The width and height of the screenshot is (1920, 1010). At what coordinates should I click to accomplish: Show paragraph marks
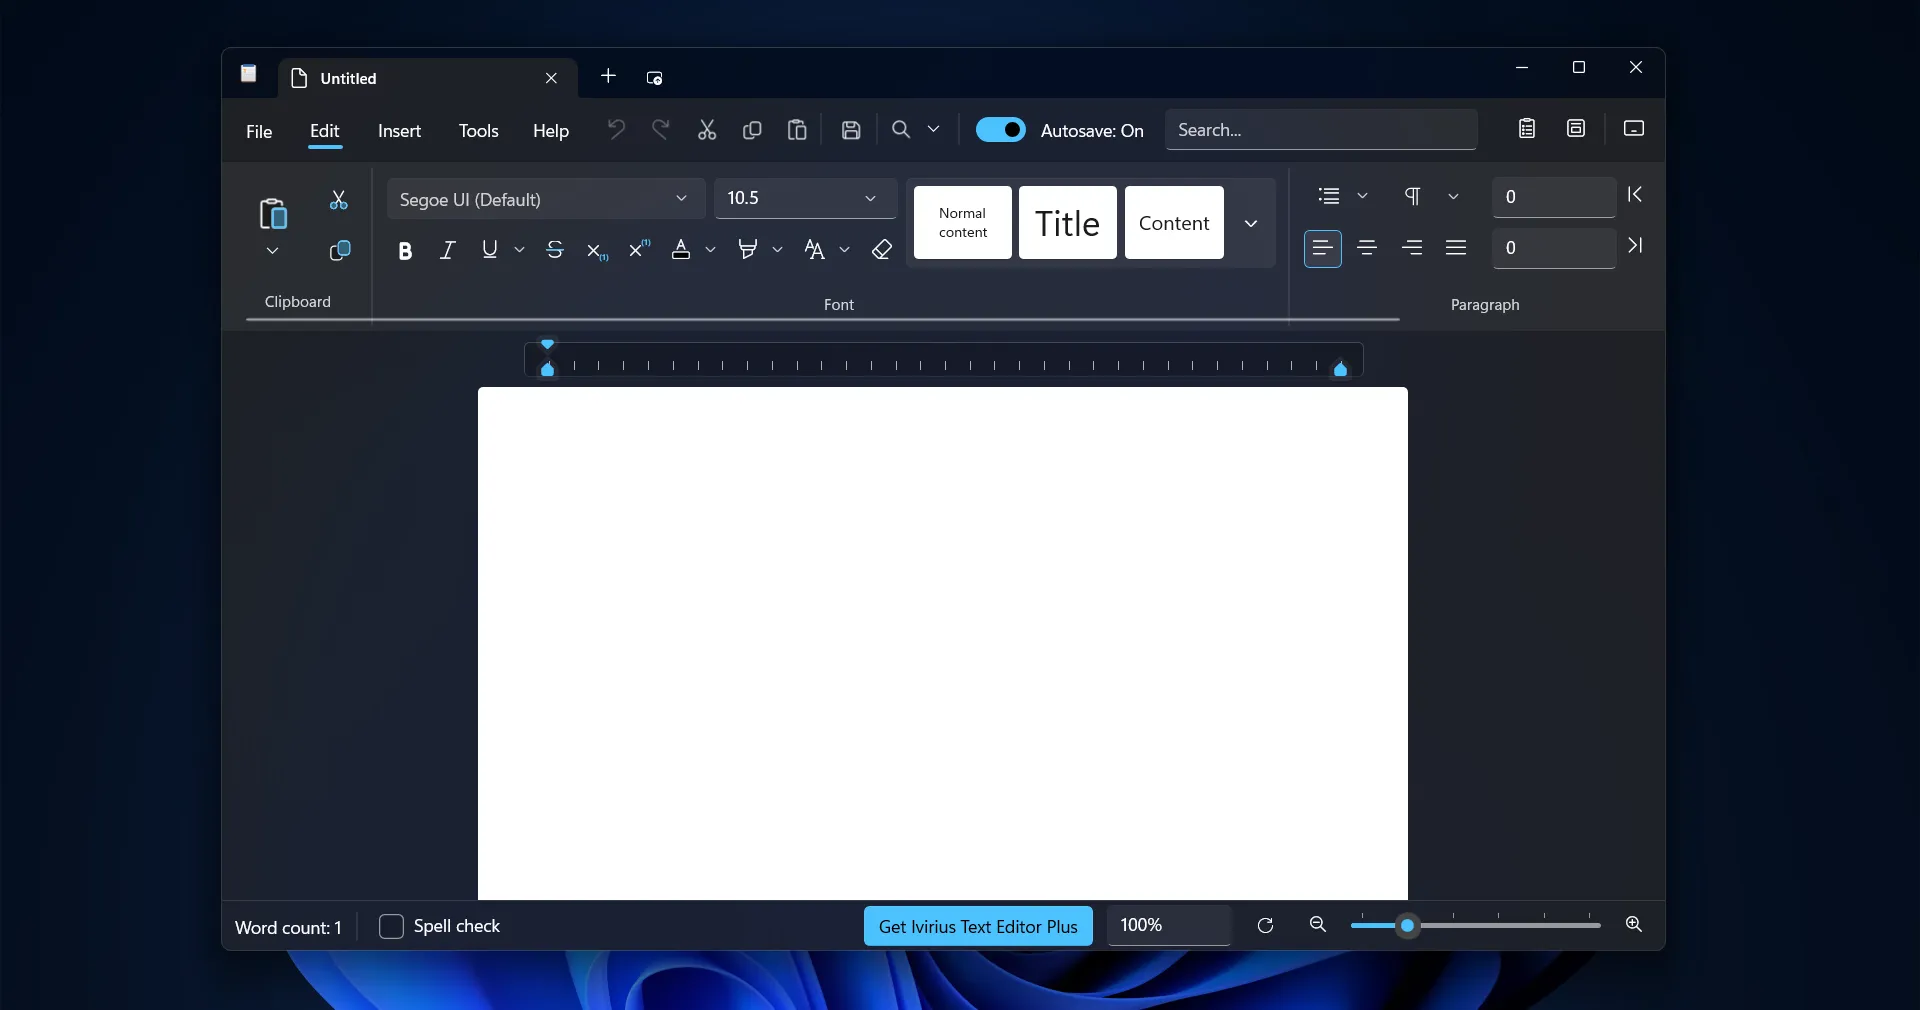(1412, 196)
